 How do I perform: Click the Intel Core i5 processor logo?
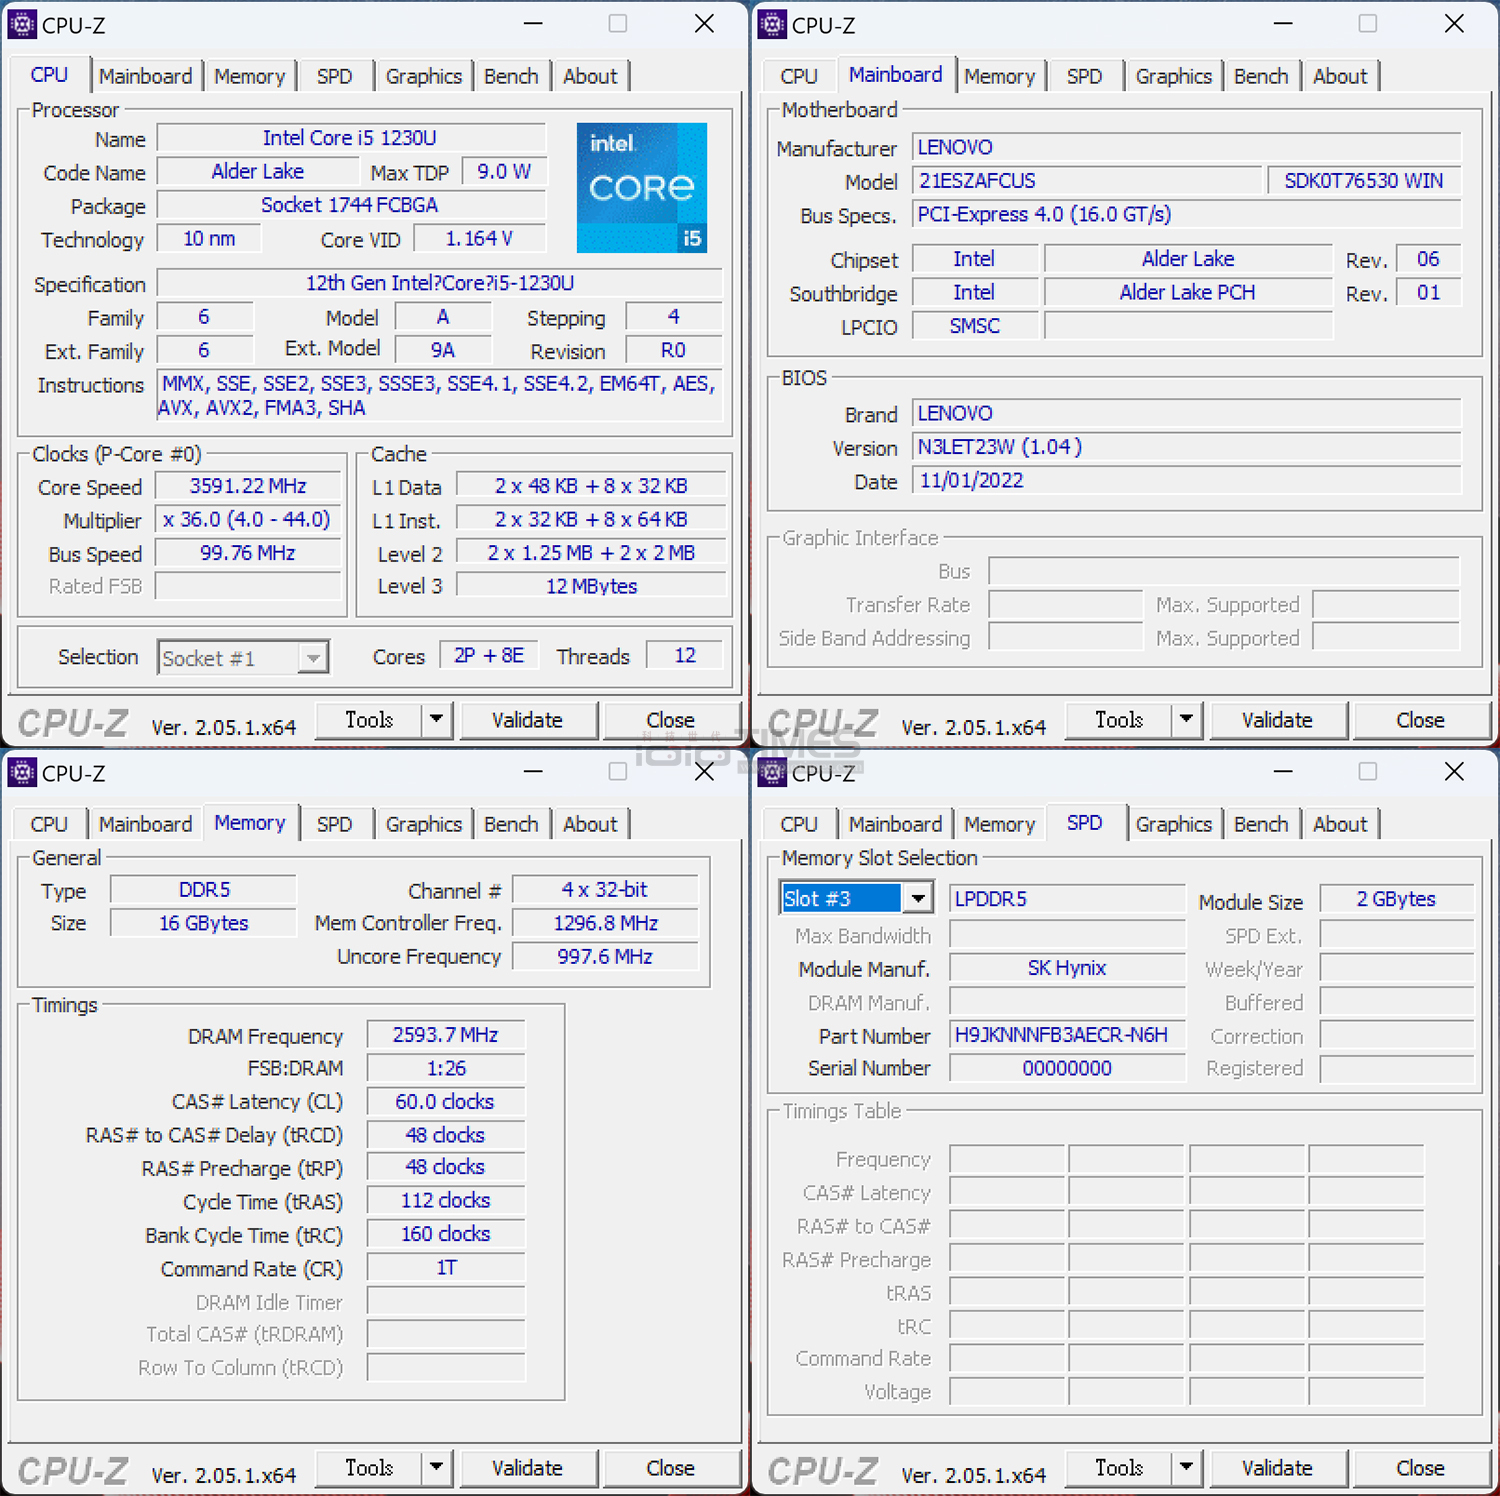(642, 187)
